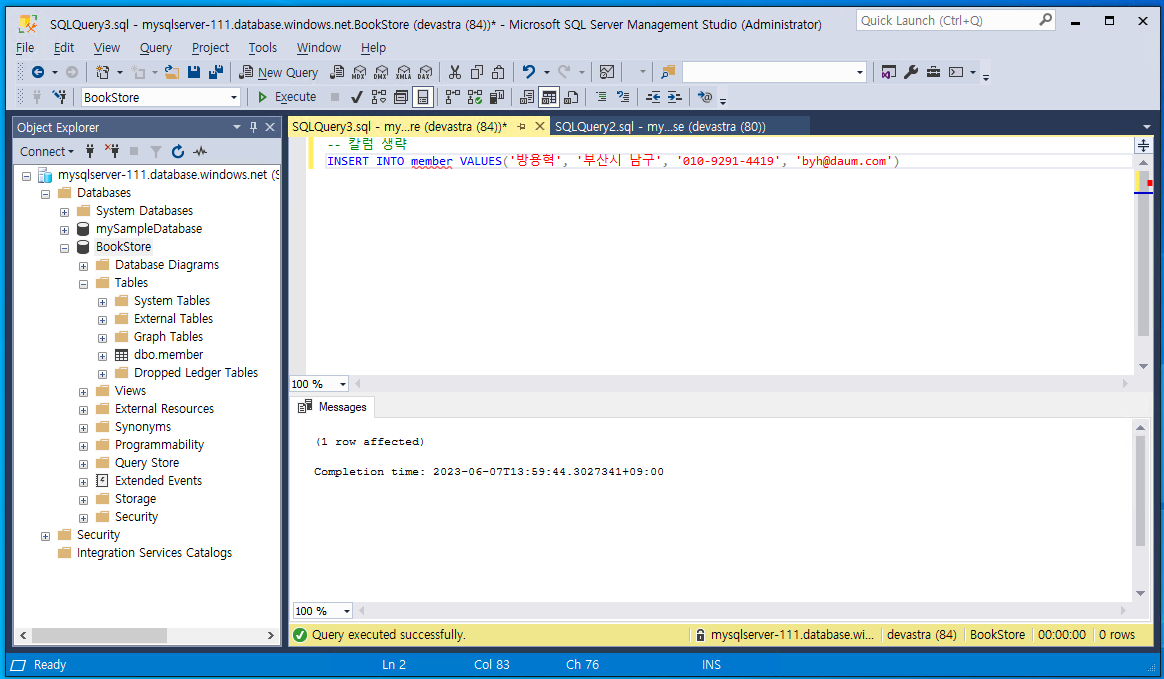This screenshot has height=679, width=1164.
Task: Expand the dbo.member table node
Action: pyautogui.click(x=102, y=356)
